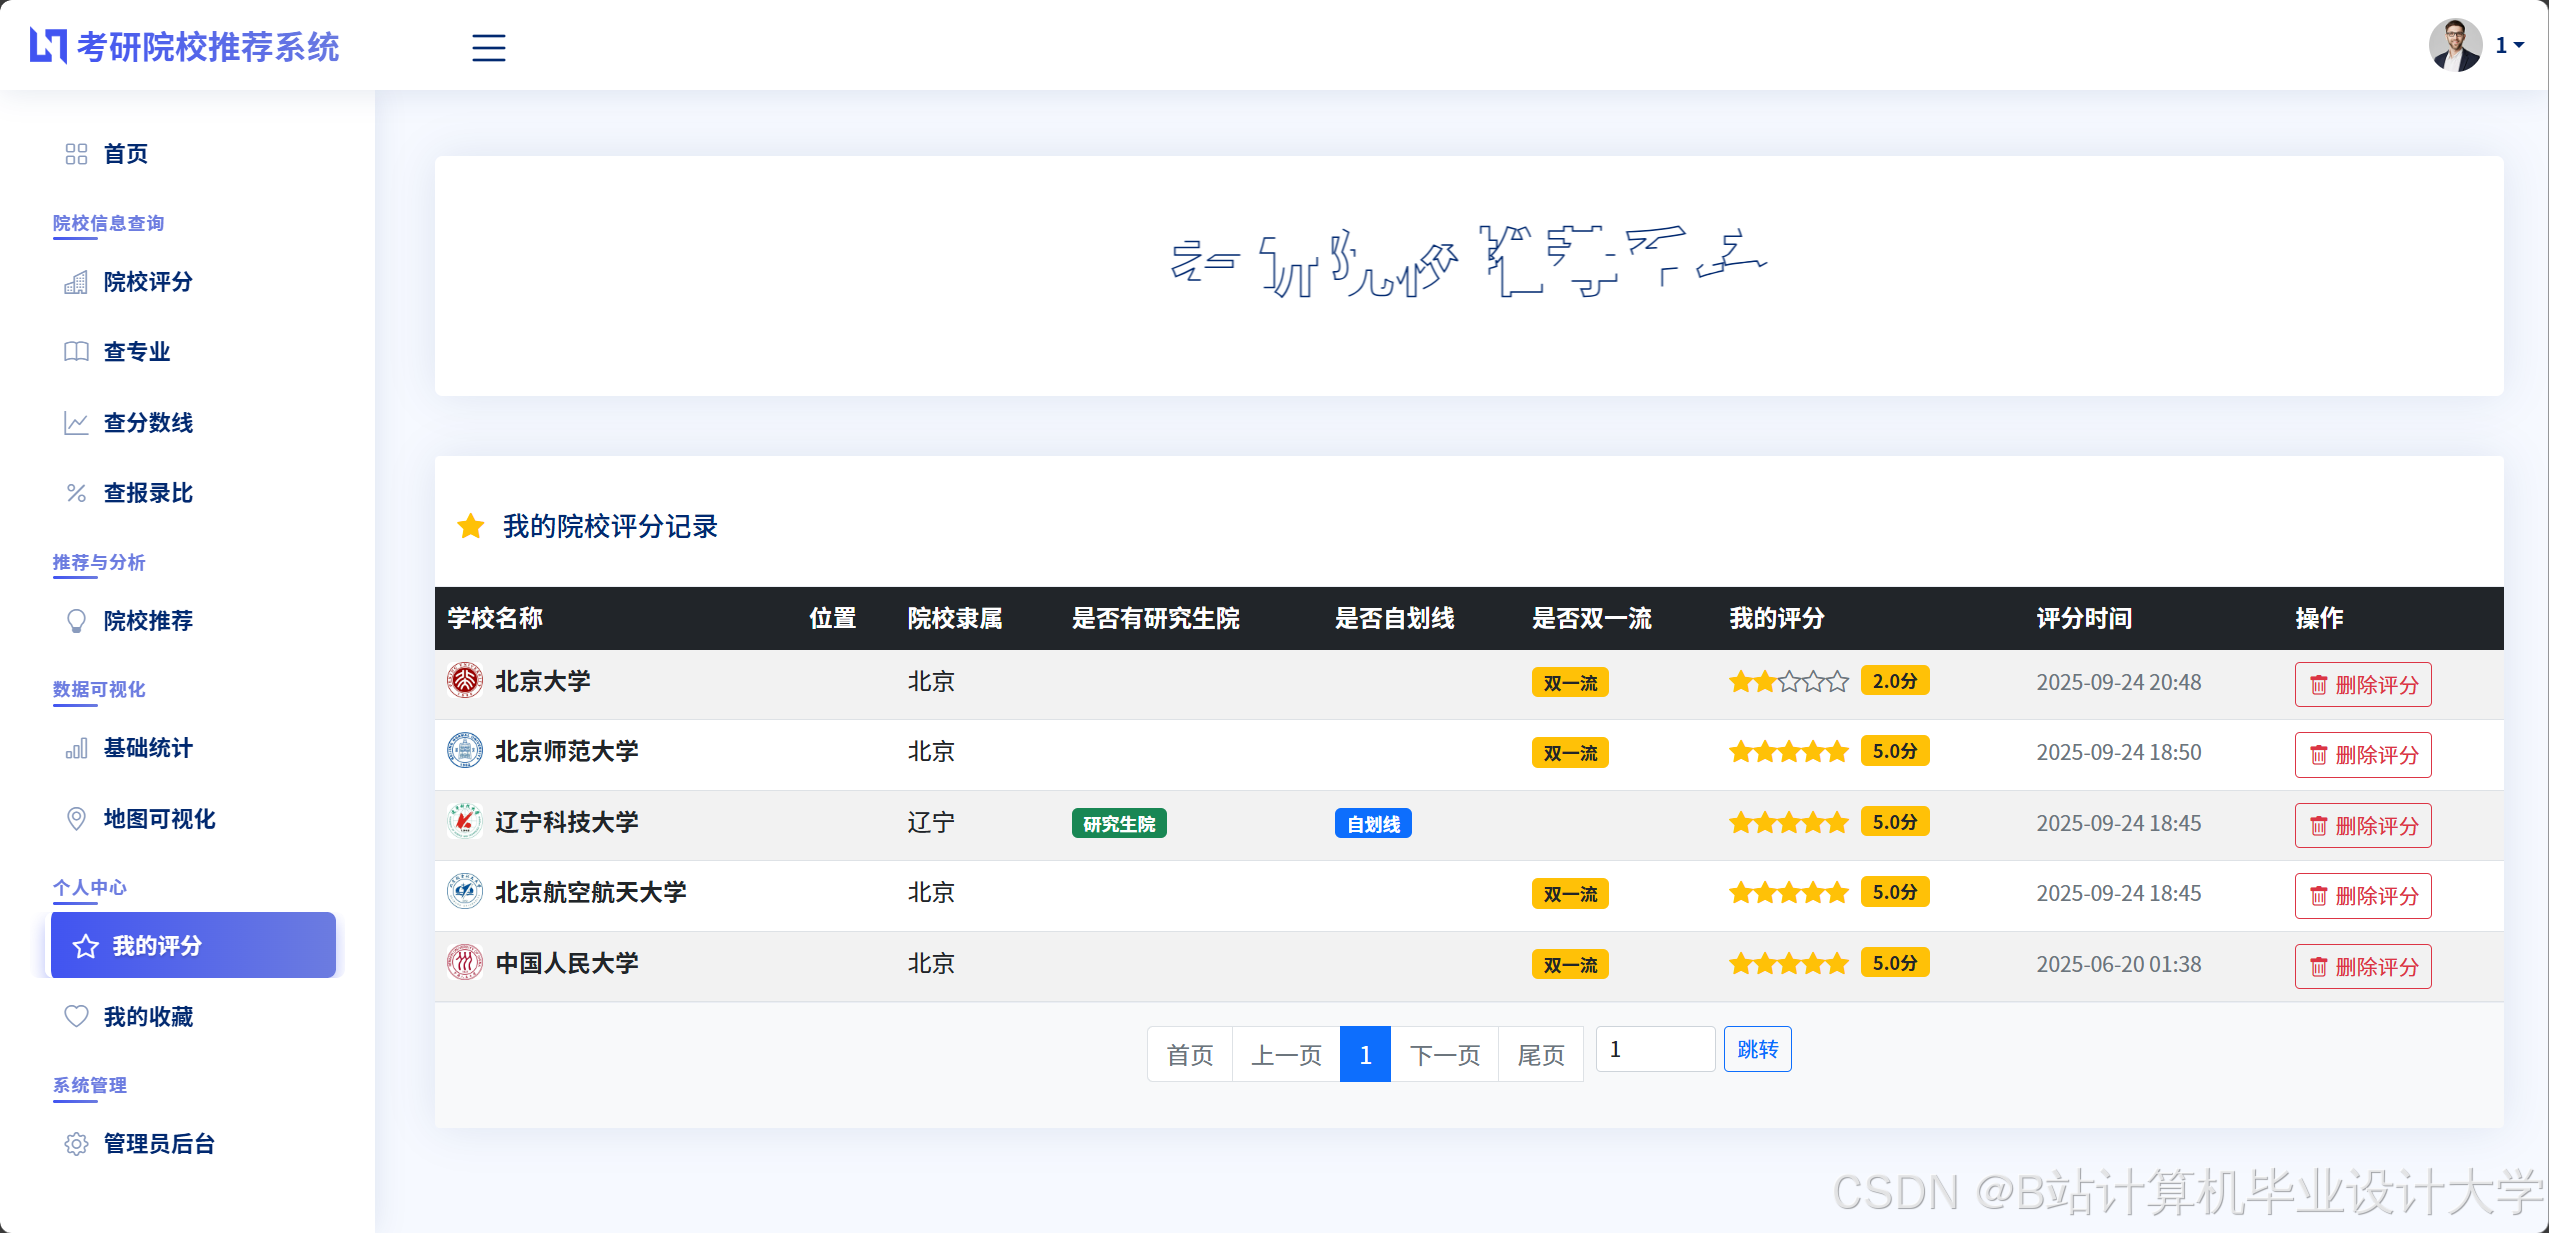The height and width of the screenshot is (1233, 2549).
Task: Click the 地图可视化 map pin icon
Action: click(76, 819)
